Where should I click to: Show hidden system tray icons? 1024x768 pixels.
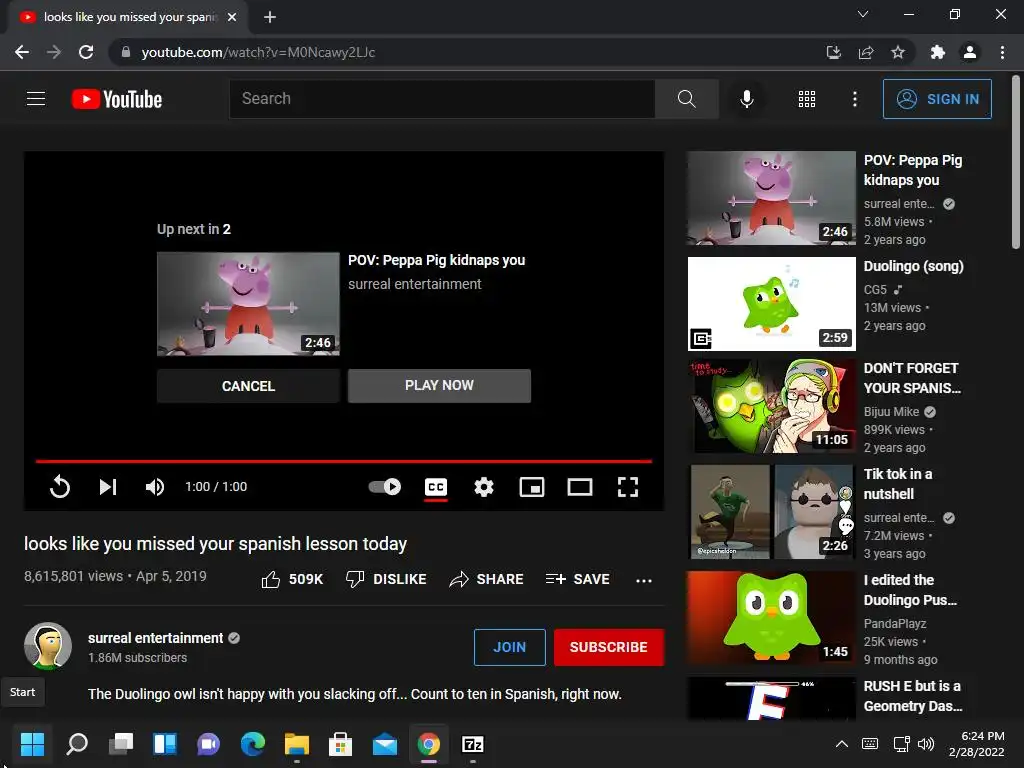(842, 744)
